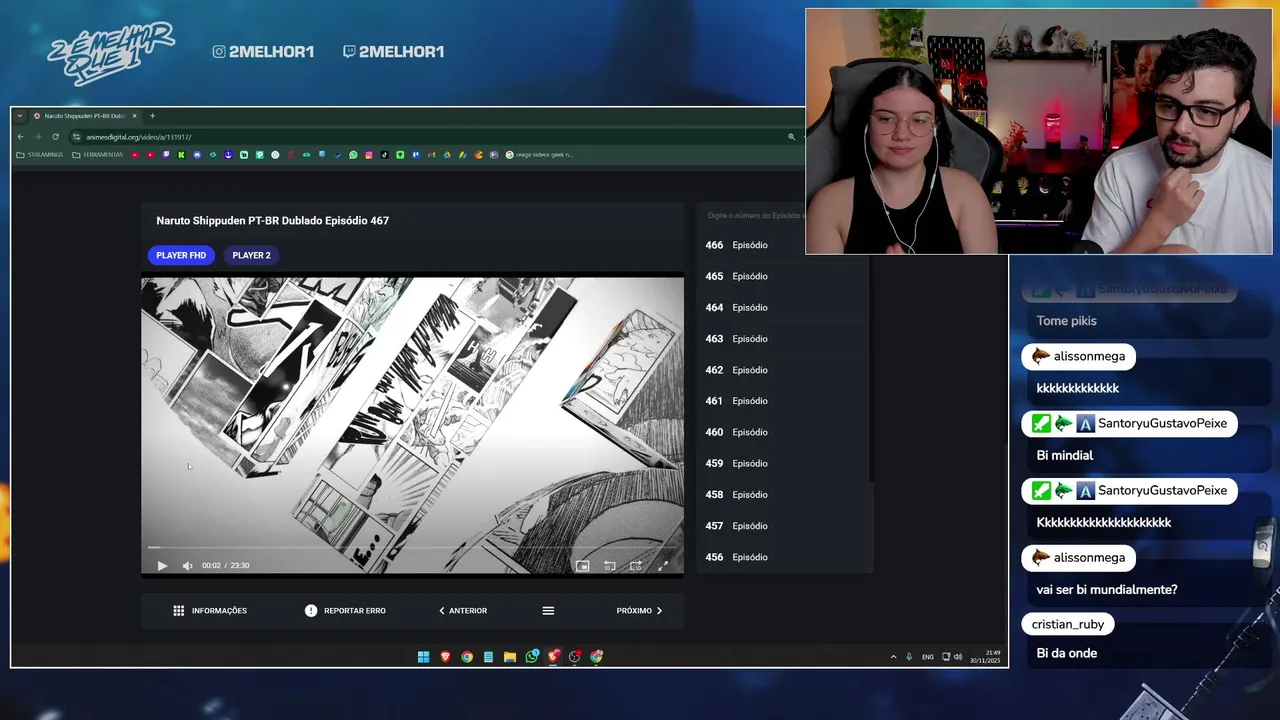Close the Naruto Shippuden browser tab
Image resolution: width=1280 pixels, height=720 pixels.
(134, 116)
